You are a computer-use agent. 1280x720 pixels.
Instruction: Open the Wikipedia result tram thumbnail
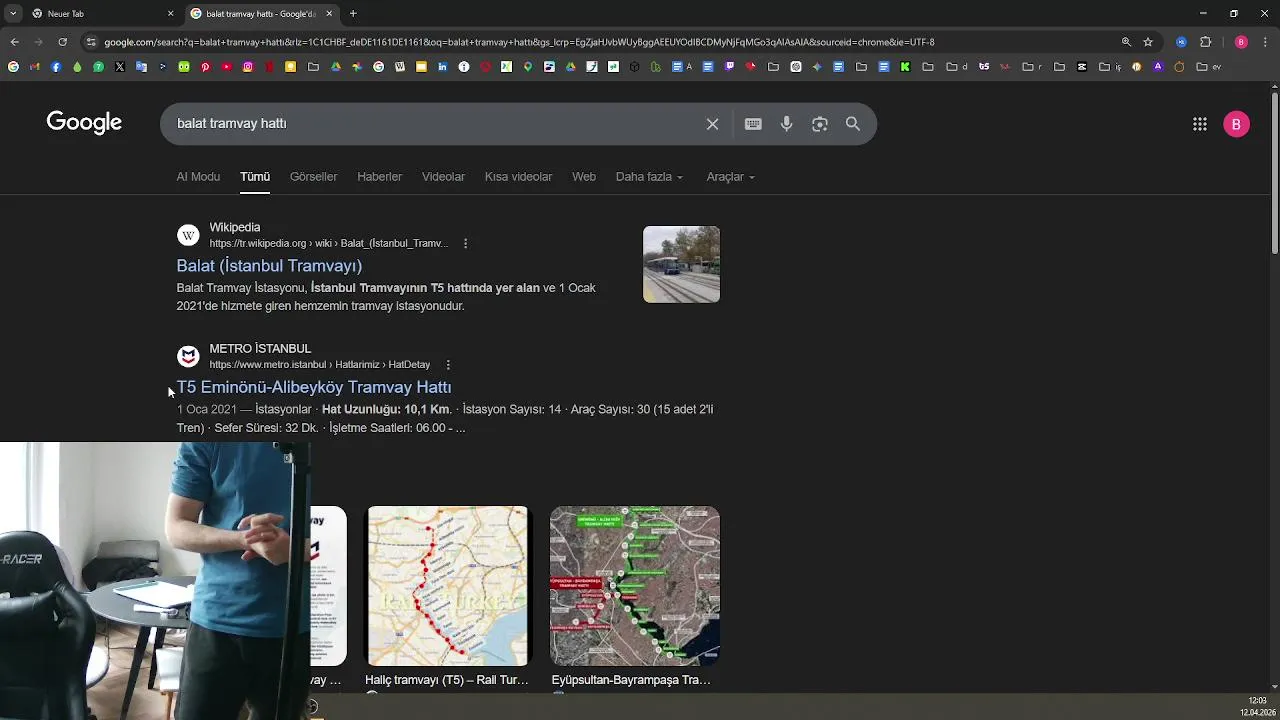pos(681,264)
